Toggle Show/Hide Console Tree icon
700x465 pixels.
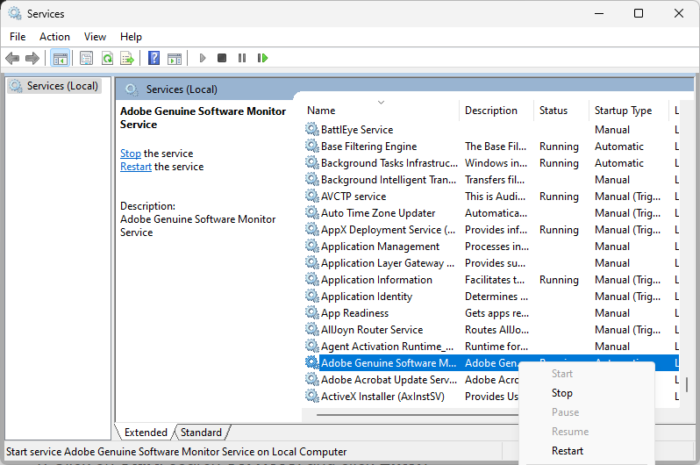tap(60, 58)
